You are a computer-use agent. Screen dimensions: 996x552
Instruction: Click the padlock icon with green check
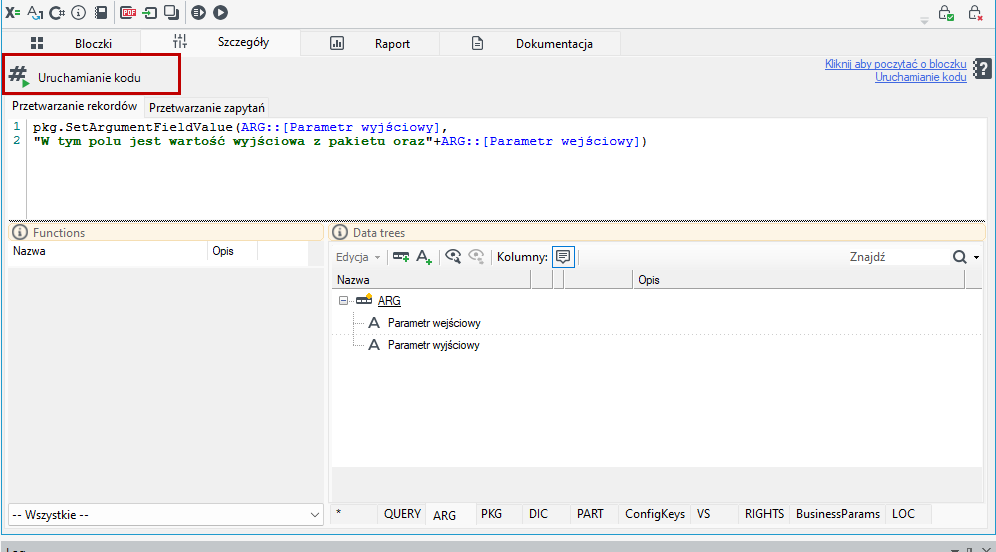click(946, 13)
